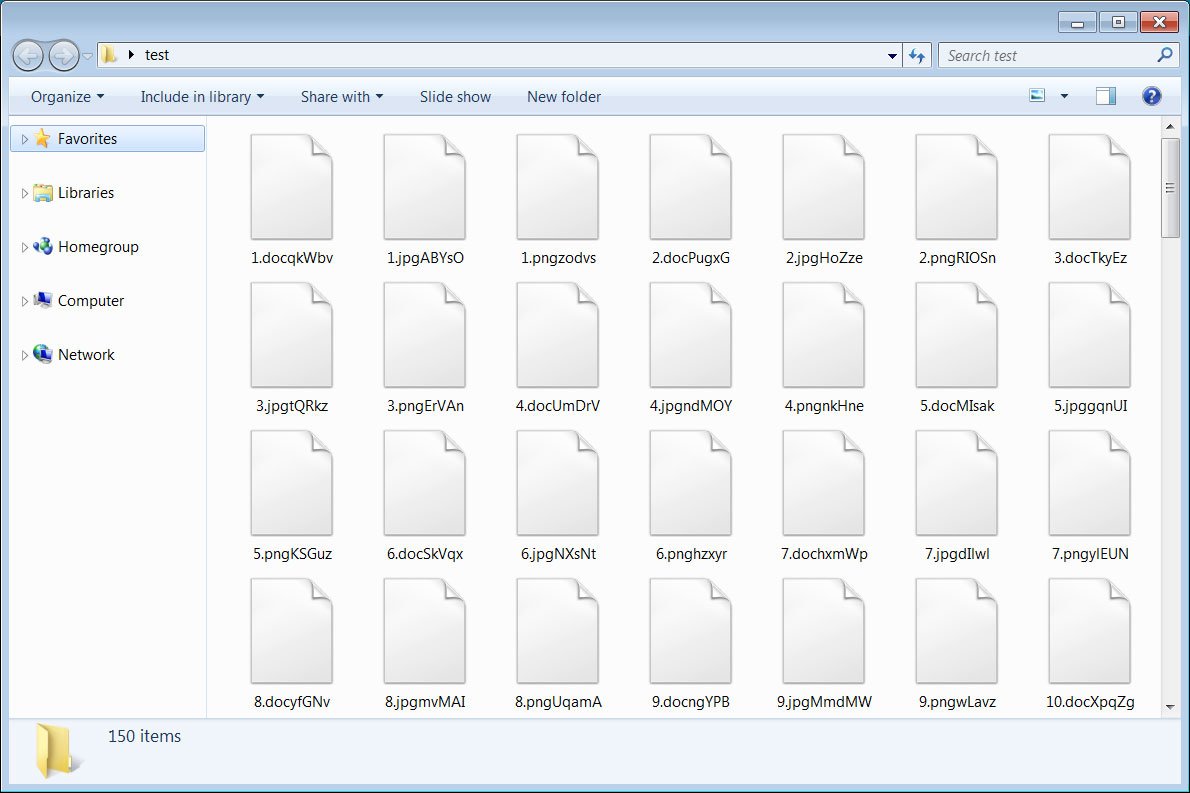Open the 5.docMIsak document
The image size is (1190, 793).
pos(956,333)
